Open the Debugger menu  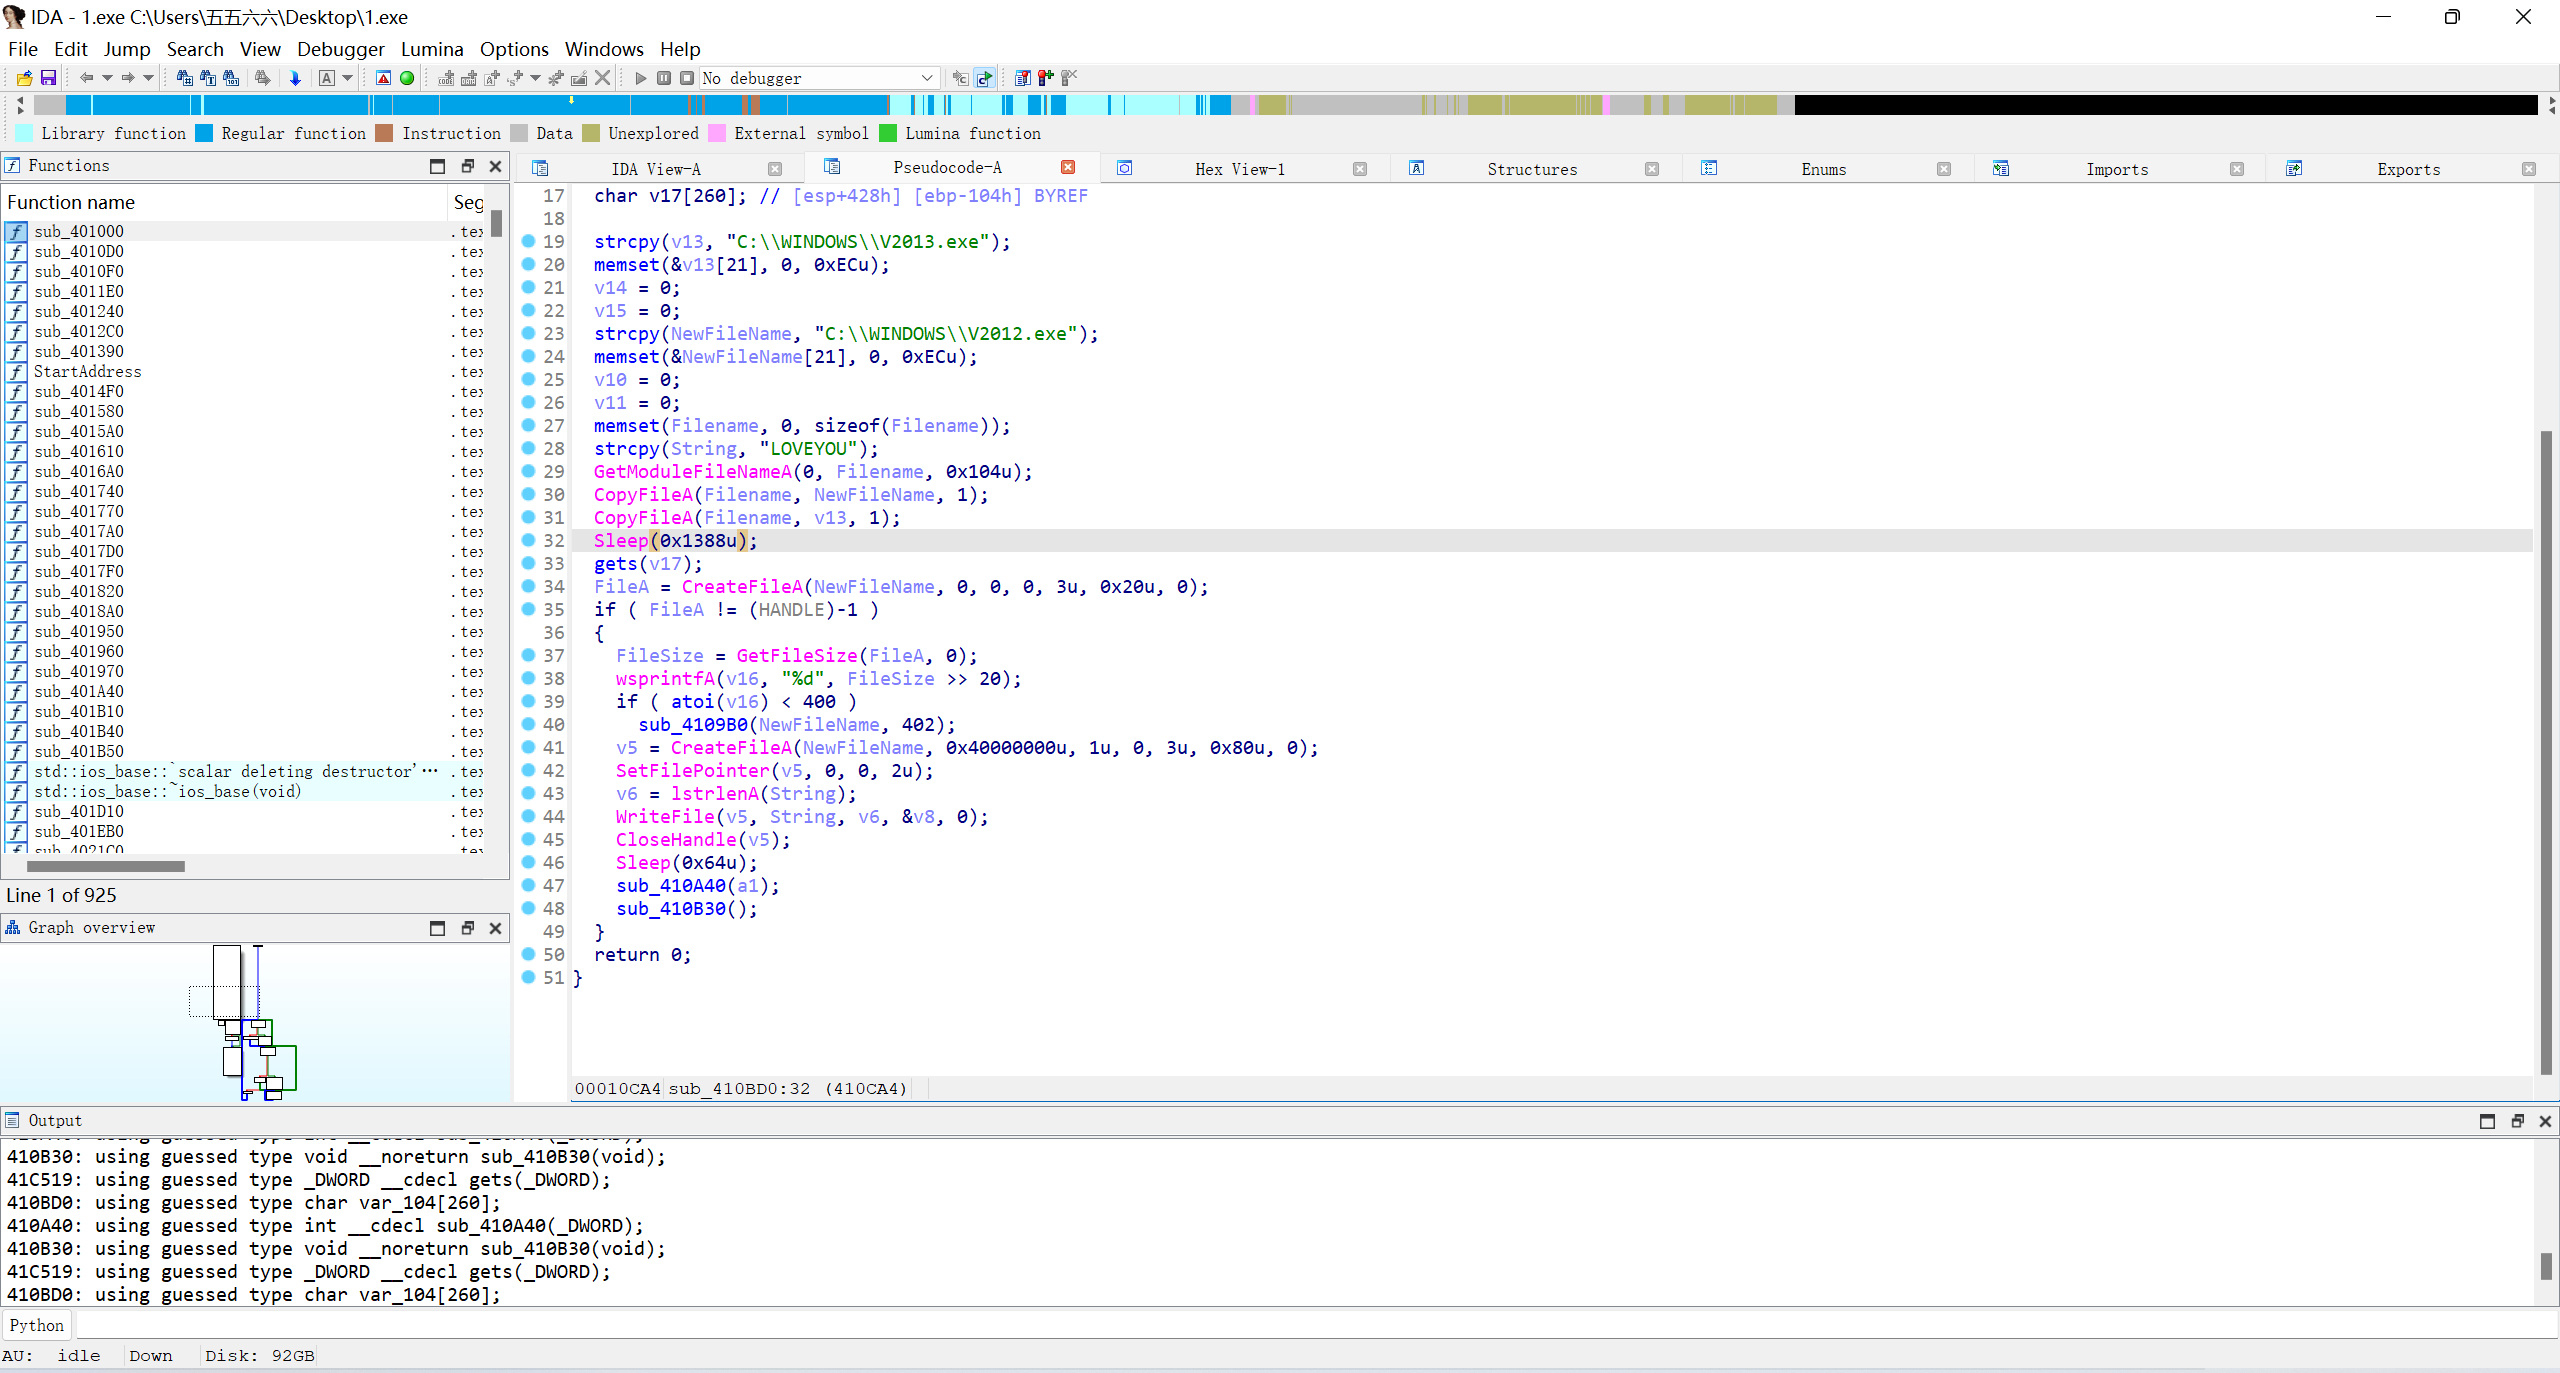pyautogui.click(x=340, y=49)
